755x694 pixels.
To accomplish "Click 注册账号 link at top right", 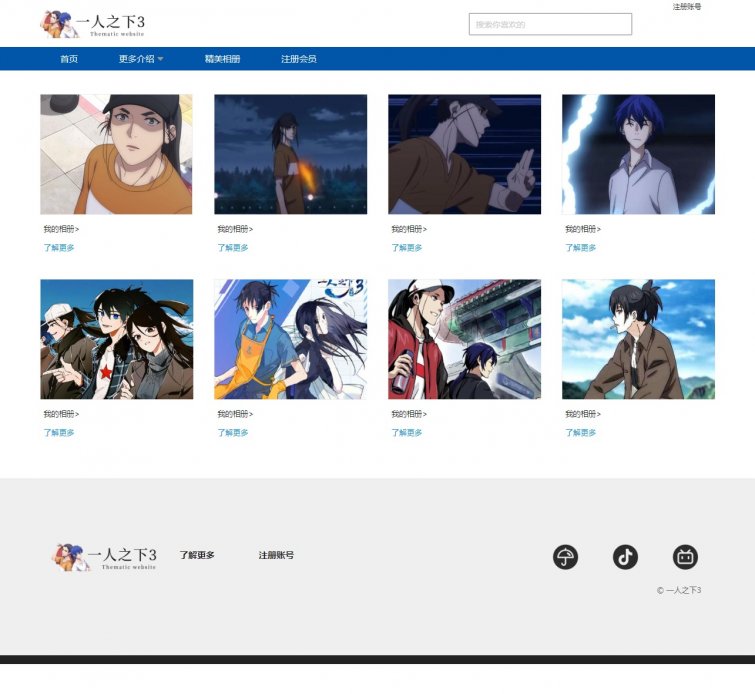I will pyautogui.click(x=687, y=7).
